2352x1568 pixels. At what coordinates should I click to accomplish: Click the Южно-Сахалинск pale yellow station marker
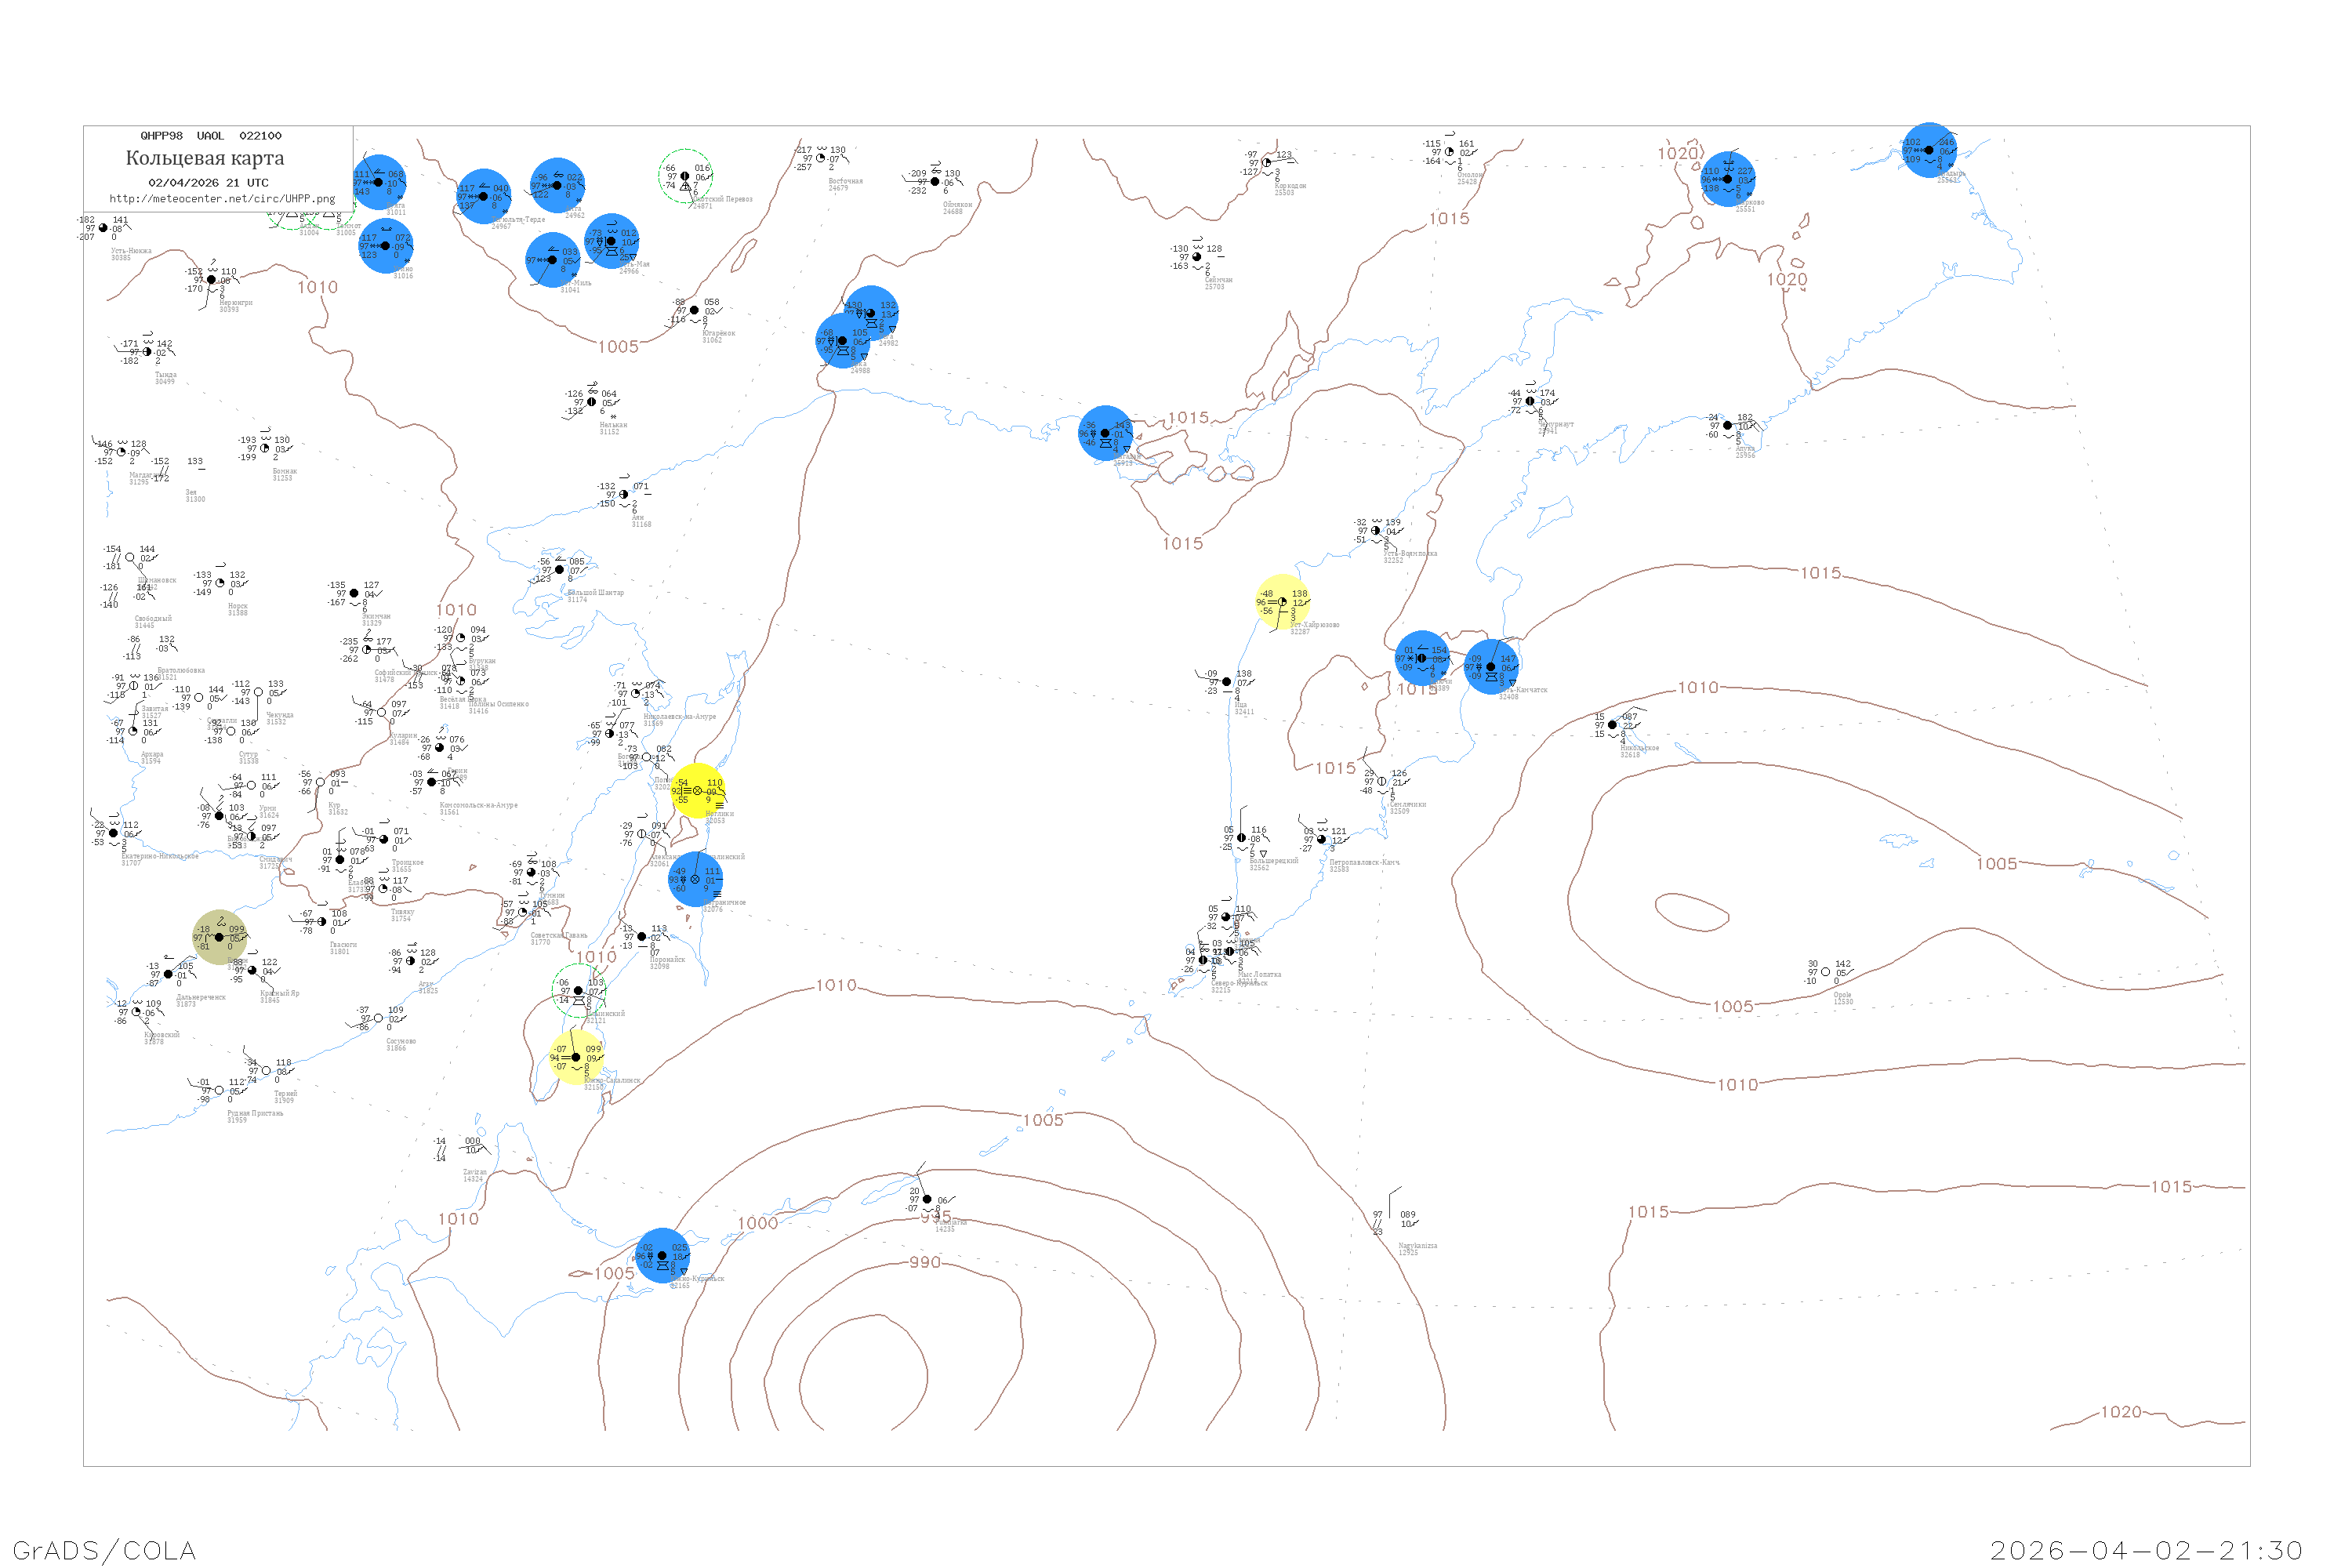576,1057
